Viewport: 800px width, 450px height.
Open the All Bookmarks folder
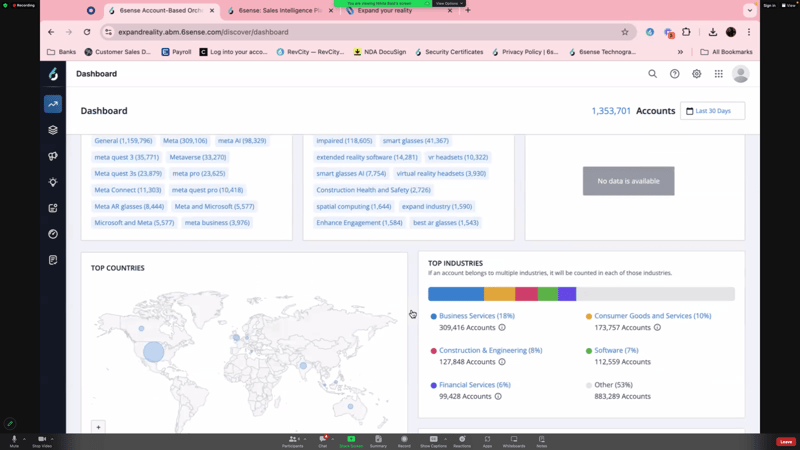click(726, 52)
